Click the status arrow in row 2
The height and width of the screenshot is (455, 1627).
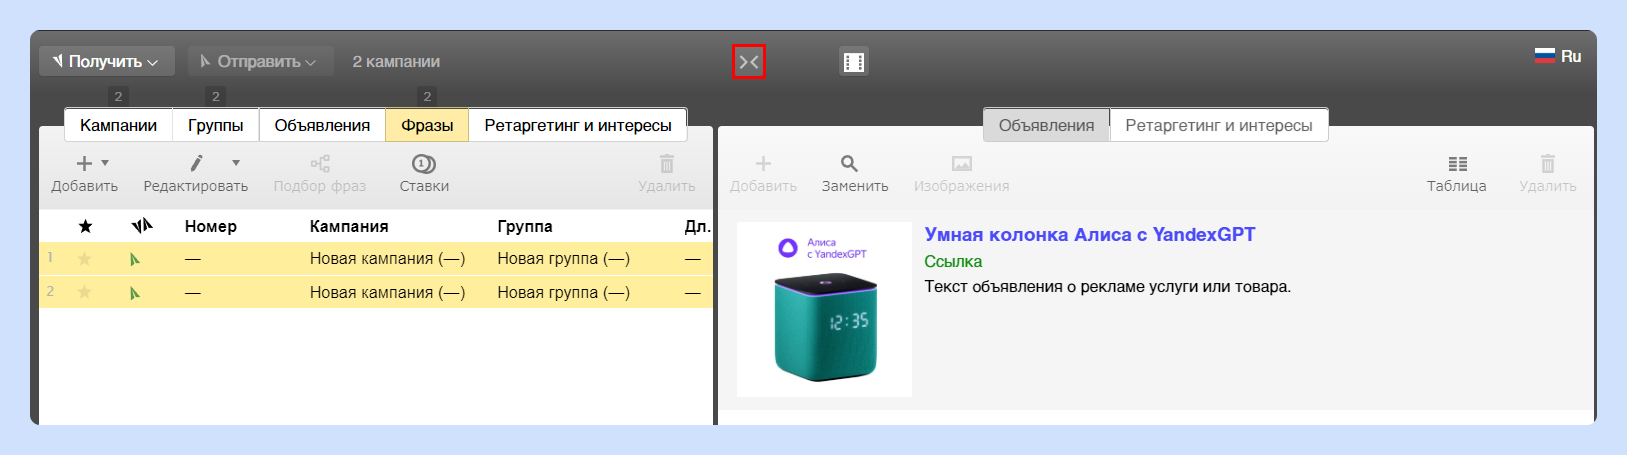135,293
